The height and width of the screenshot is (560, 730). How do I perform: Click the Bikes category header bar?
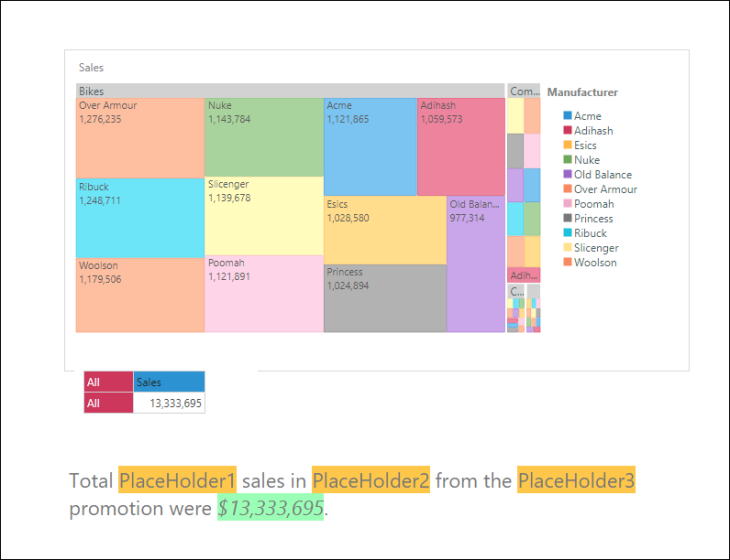pyautogui.click(x=289, y=91)
